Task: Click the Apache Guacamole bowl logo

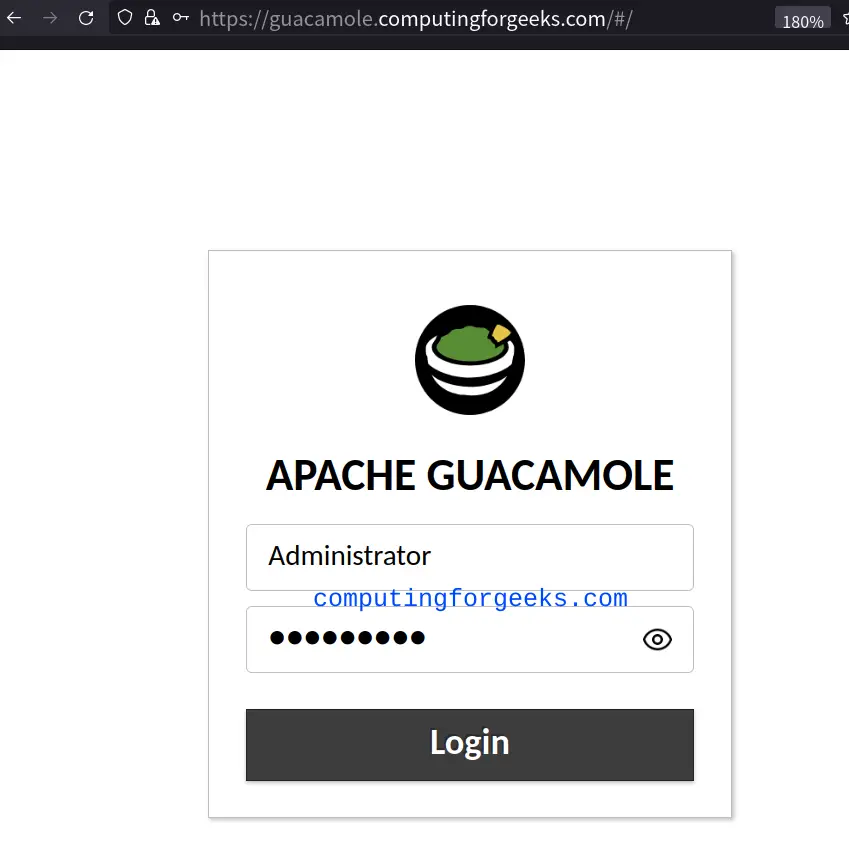Action: pyautogui.click(x=470, y=360)
